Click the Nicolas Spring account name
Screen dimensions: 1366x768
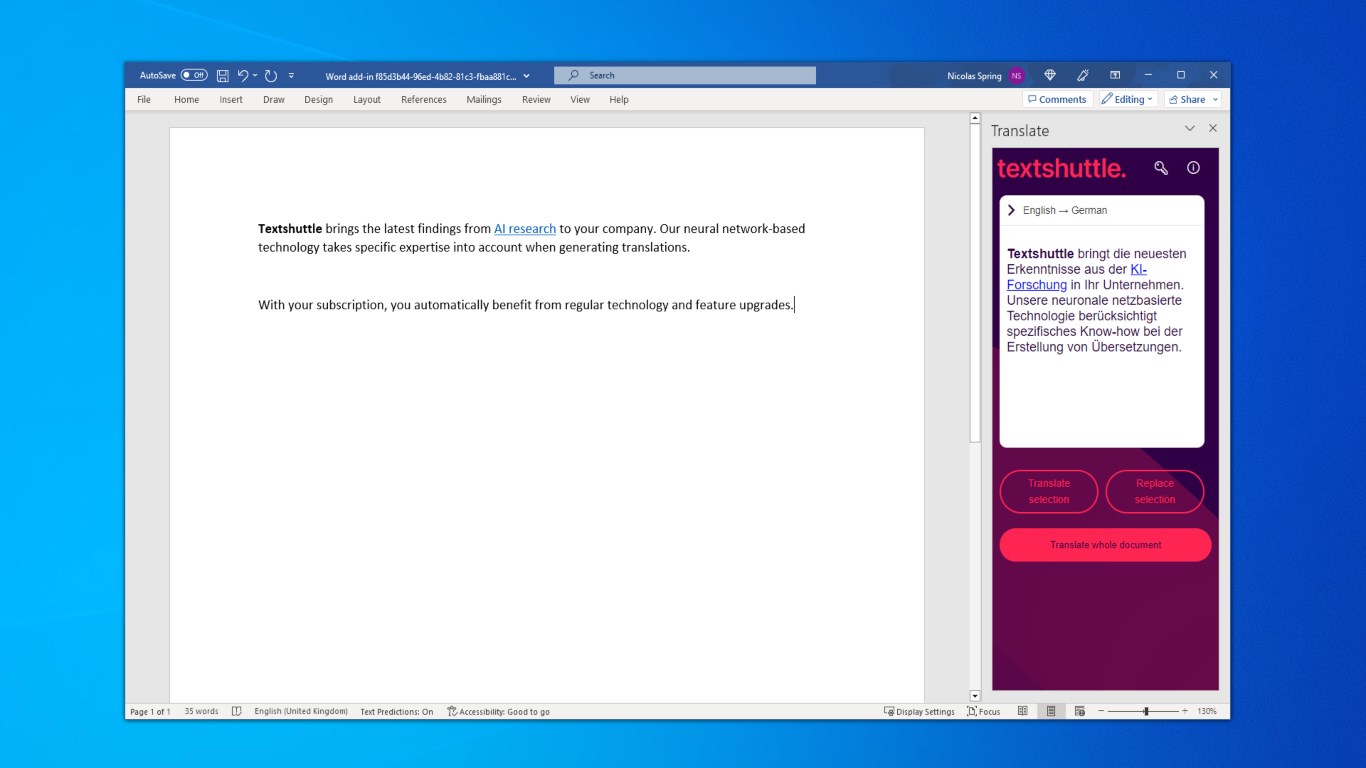point(974,75)
